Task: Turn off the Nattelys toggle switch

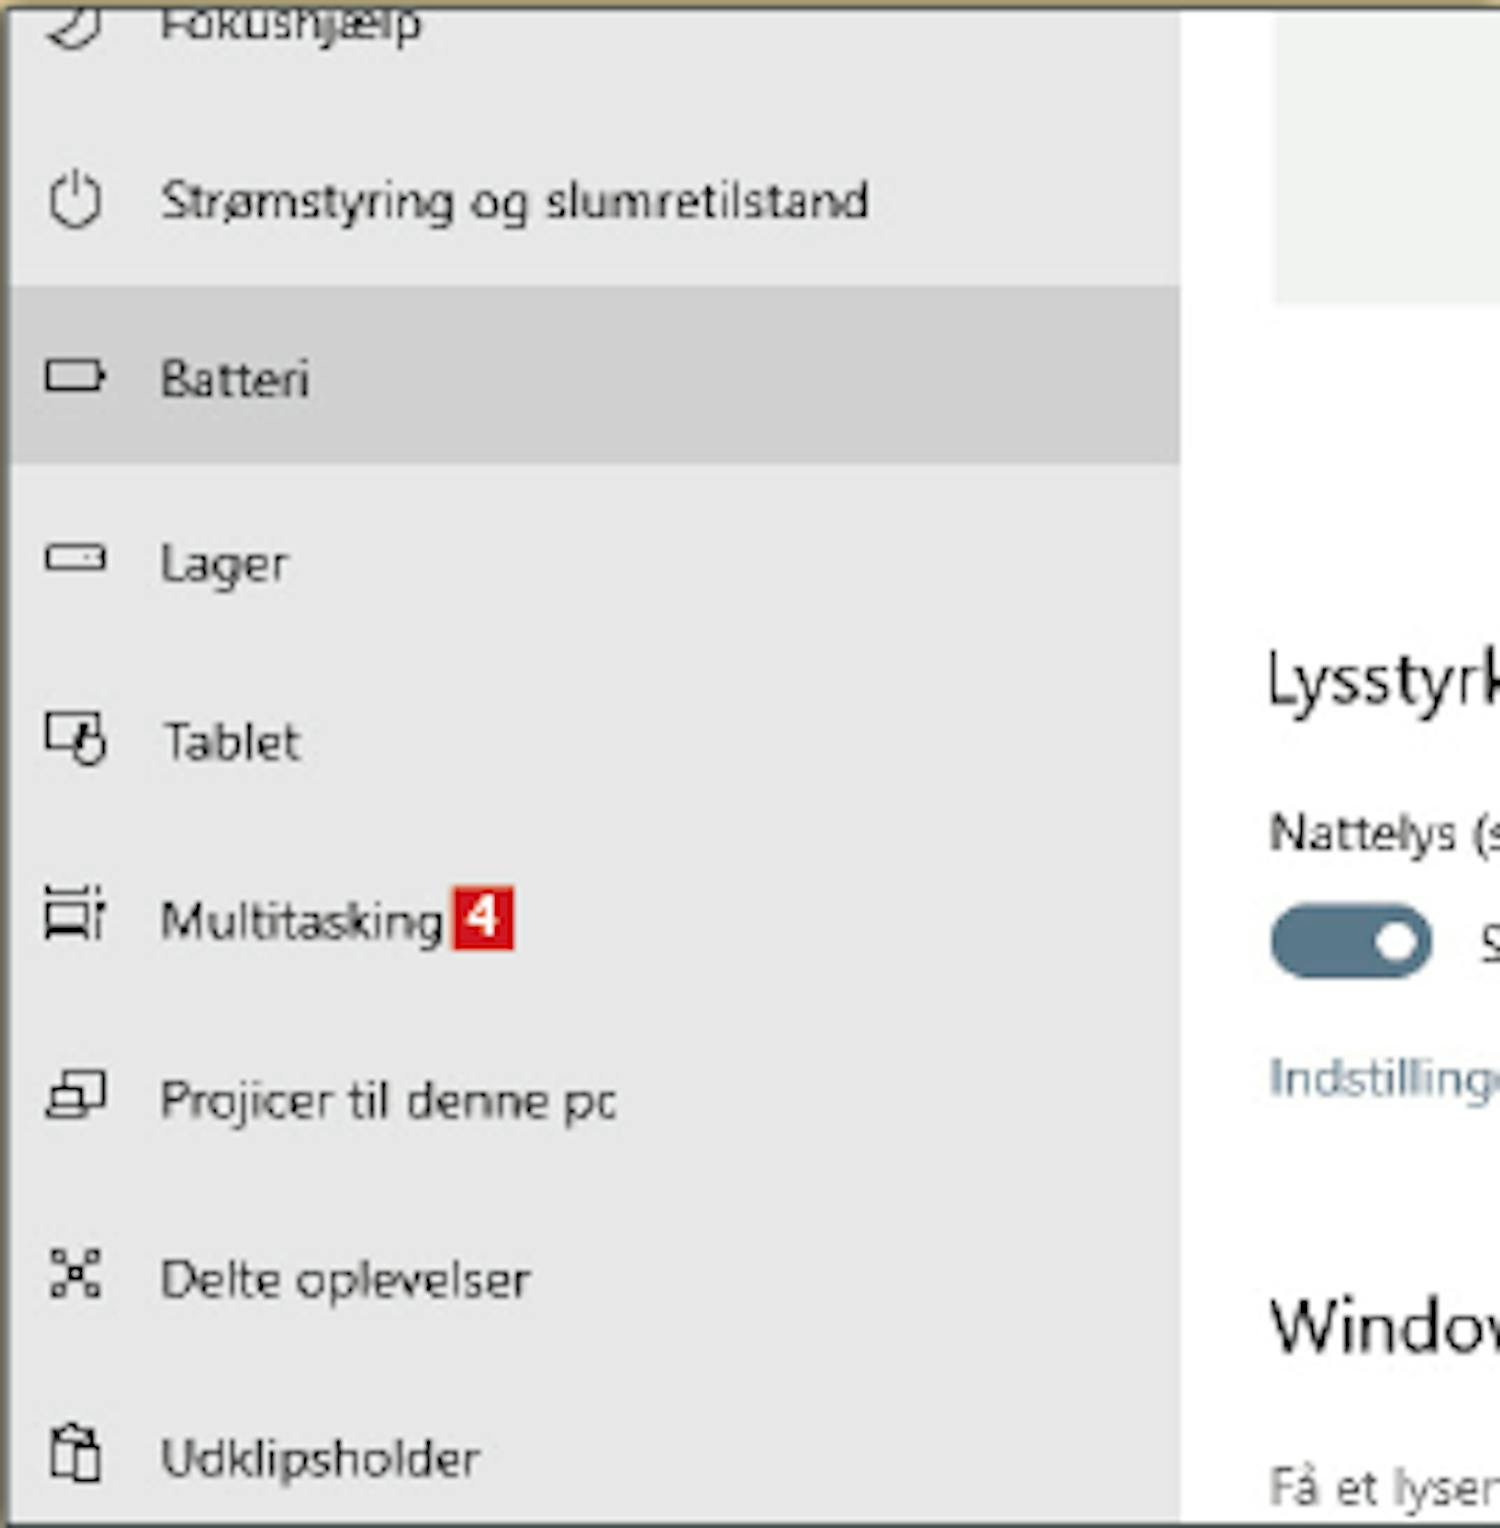Action: [1351, 941]
